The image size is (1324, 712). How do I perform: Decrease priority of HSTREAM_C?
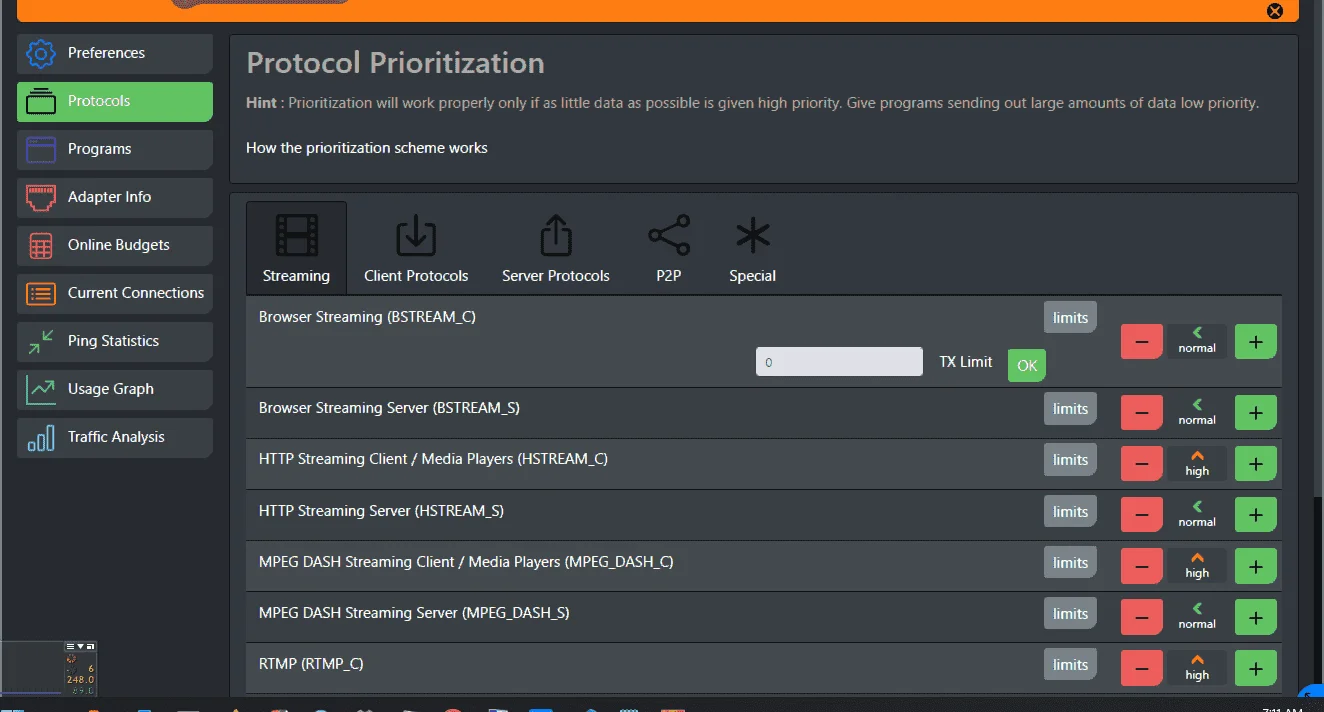coord(1142,464)
